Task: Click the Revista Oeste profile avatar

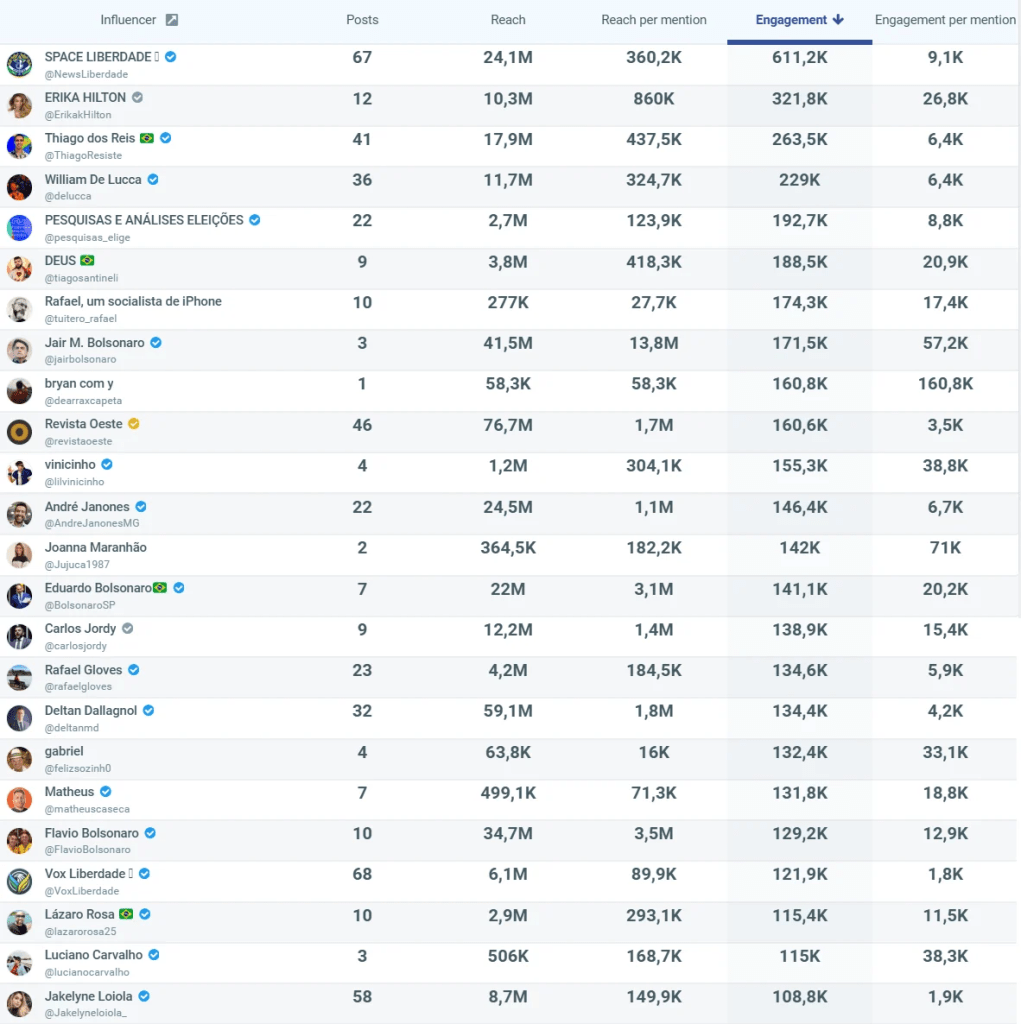Action: (x=19, y=432)
